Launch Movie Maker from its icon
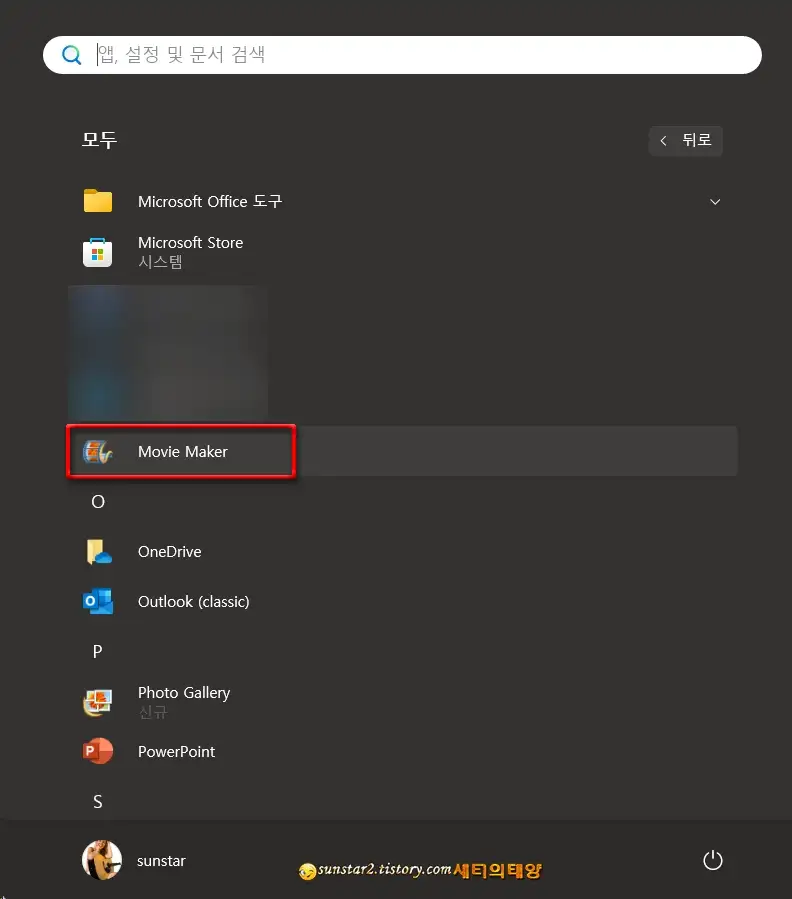792x899 pixels. coord(98,452)
